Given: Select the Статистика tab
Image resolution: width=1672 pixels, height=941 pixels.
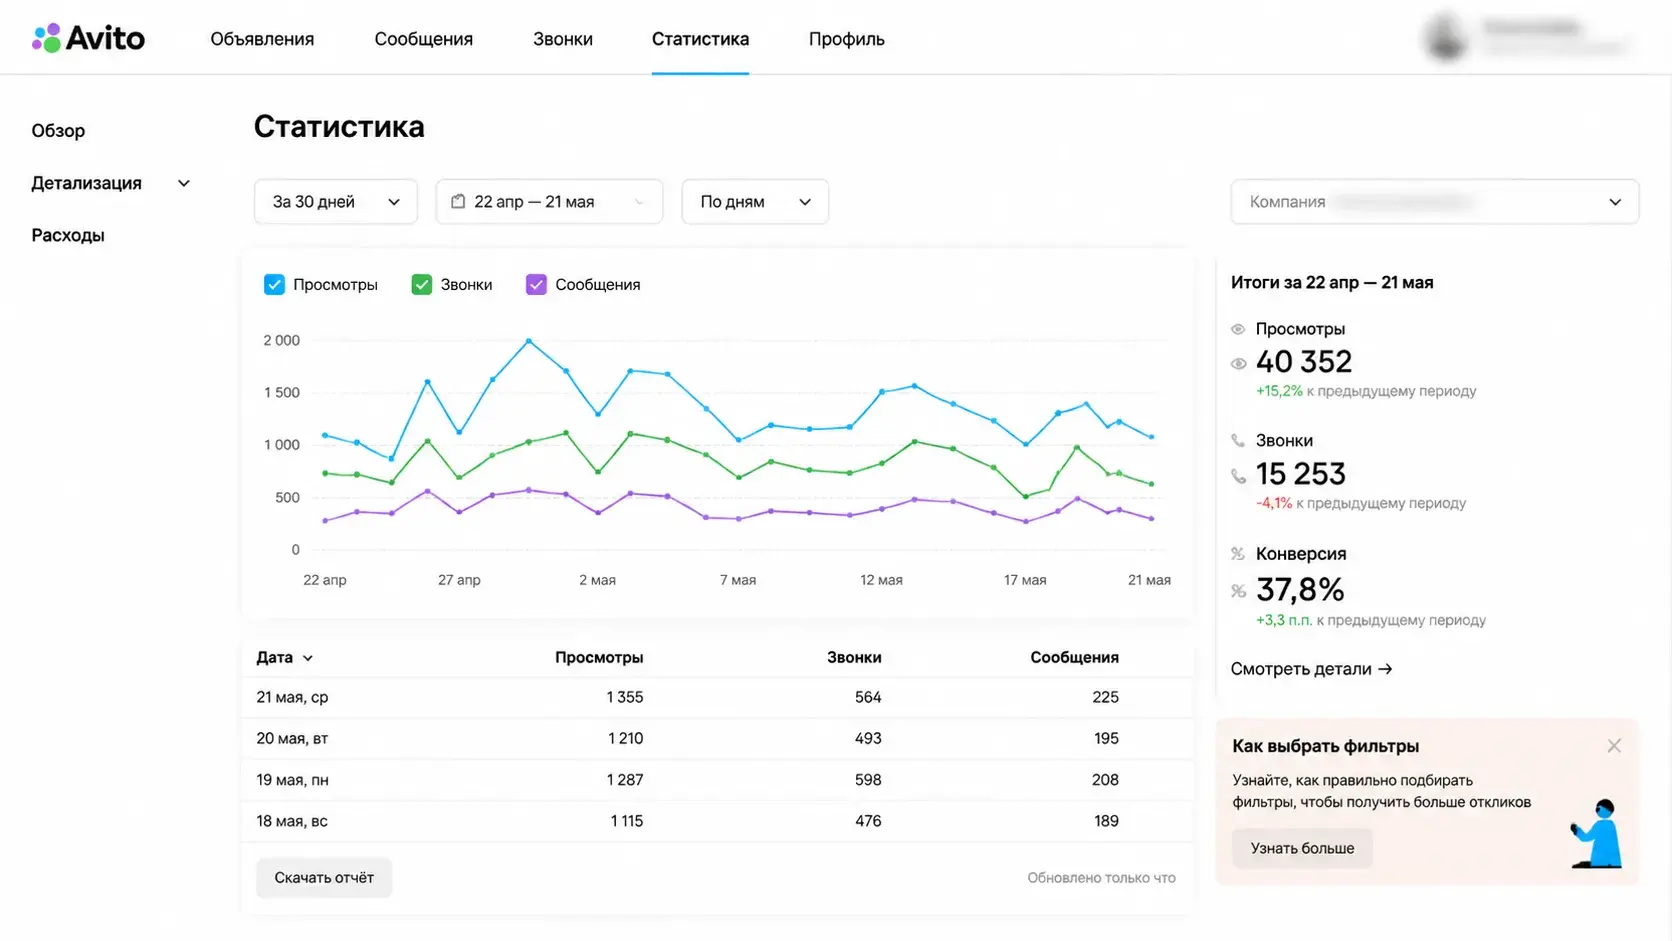Looking at the screenshot, I should (700, 39).
